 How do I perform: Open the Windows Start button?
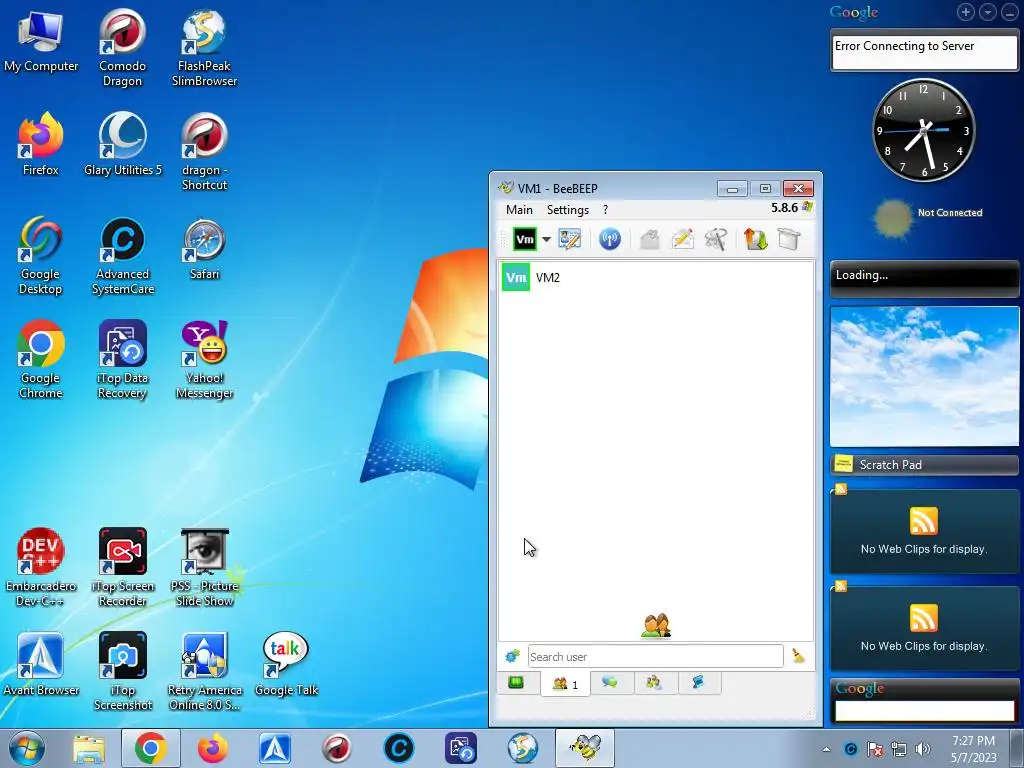coord(27,748)
